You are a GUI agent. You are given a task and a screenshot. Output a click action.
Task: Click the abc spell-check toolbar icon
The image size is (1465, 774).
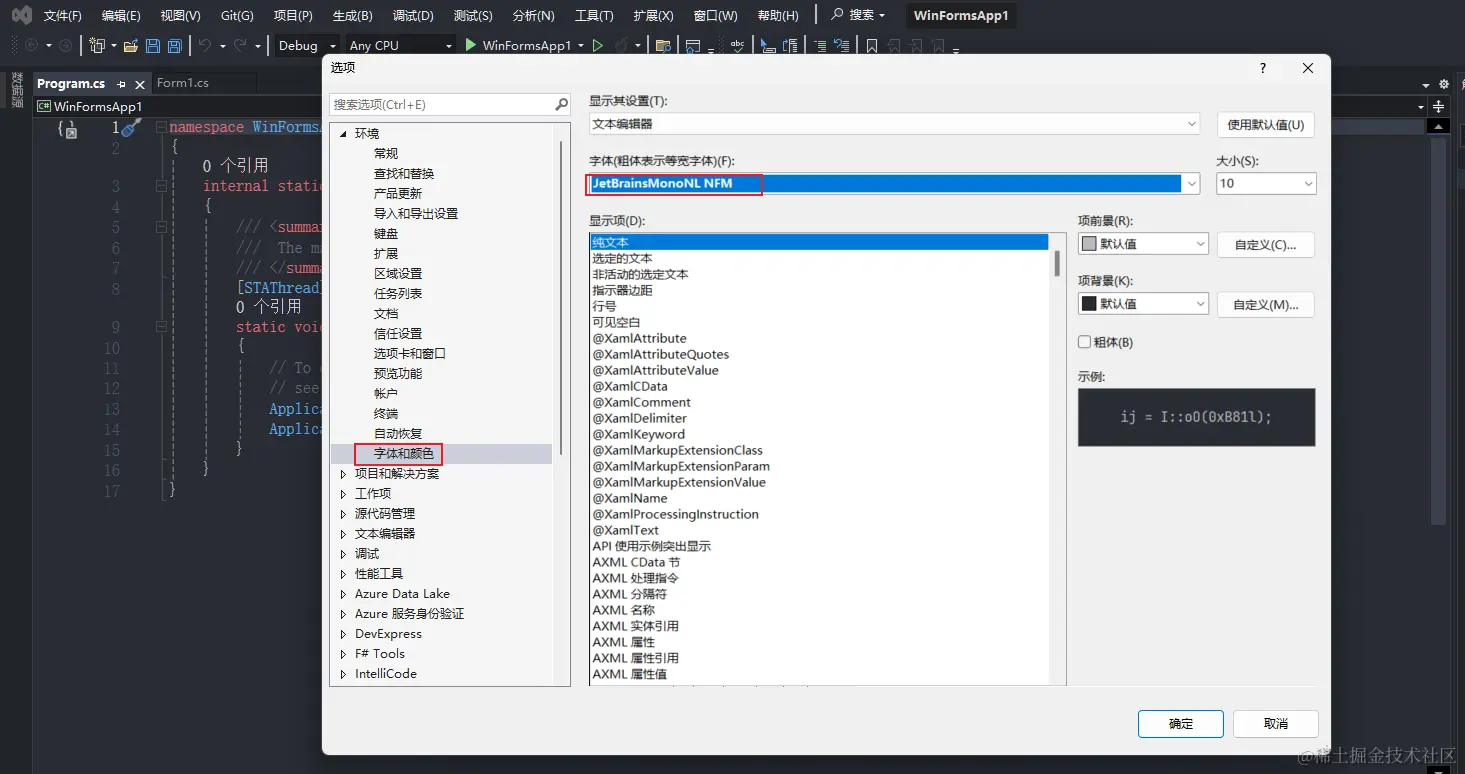[738, 45]
